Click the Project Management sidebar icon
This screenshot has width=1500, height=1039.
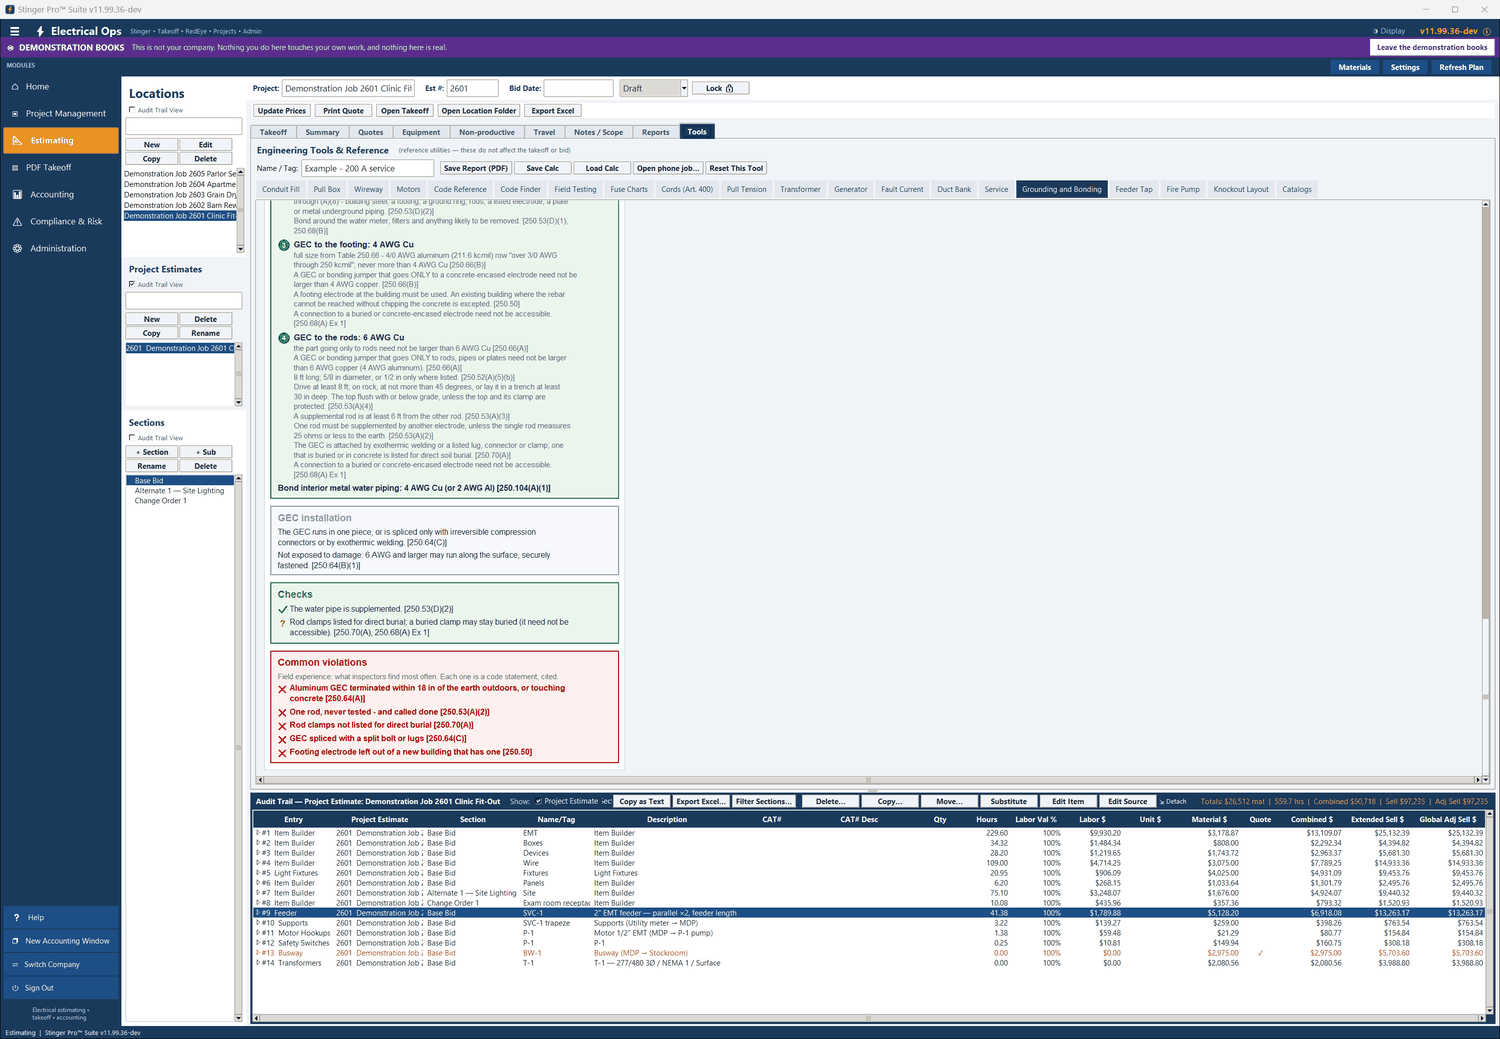pyautogui.click(x=15, y=114)
